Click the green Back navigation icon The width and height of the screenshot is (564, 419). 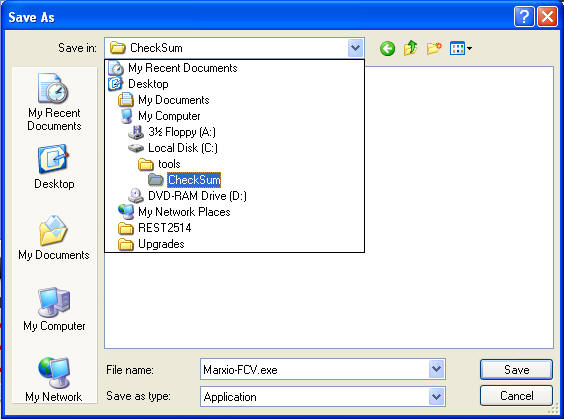[387, 48]
